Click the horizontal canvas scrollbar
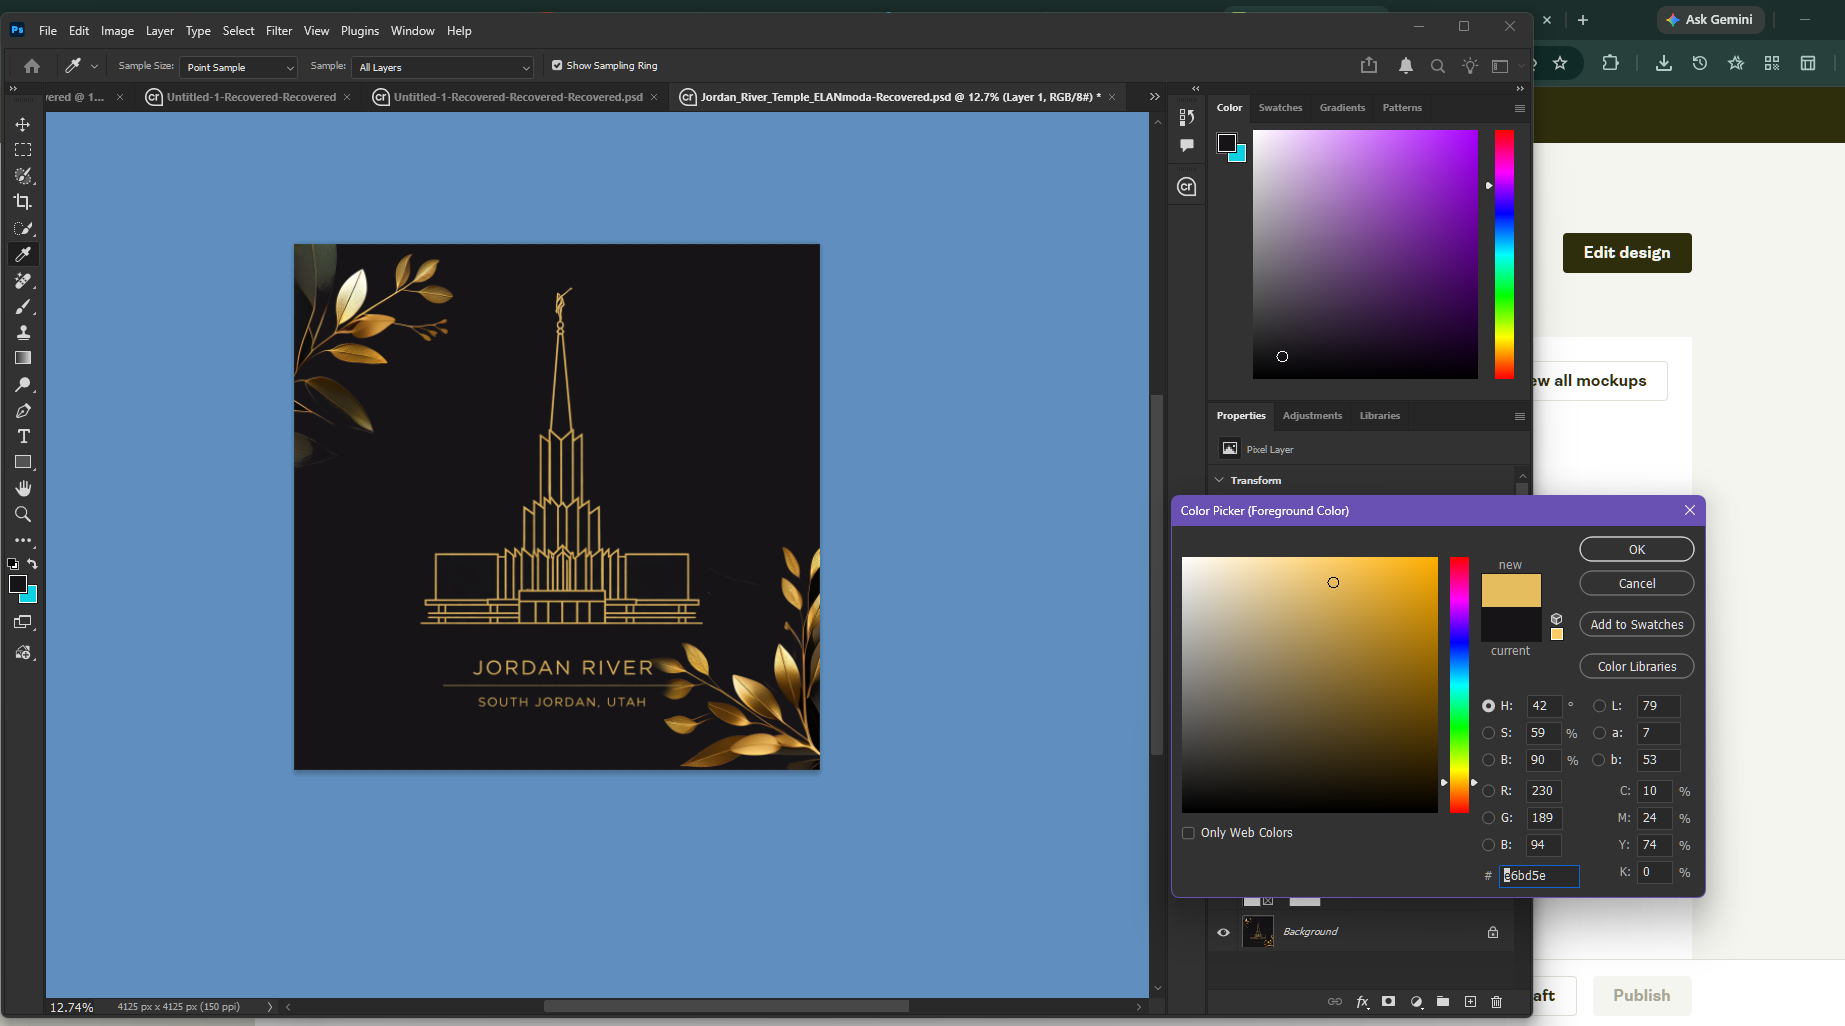Viewport: 1845px width, 1026px height. (x=726, y=1007)
